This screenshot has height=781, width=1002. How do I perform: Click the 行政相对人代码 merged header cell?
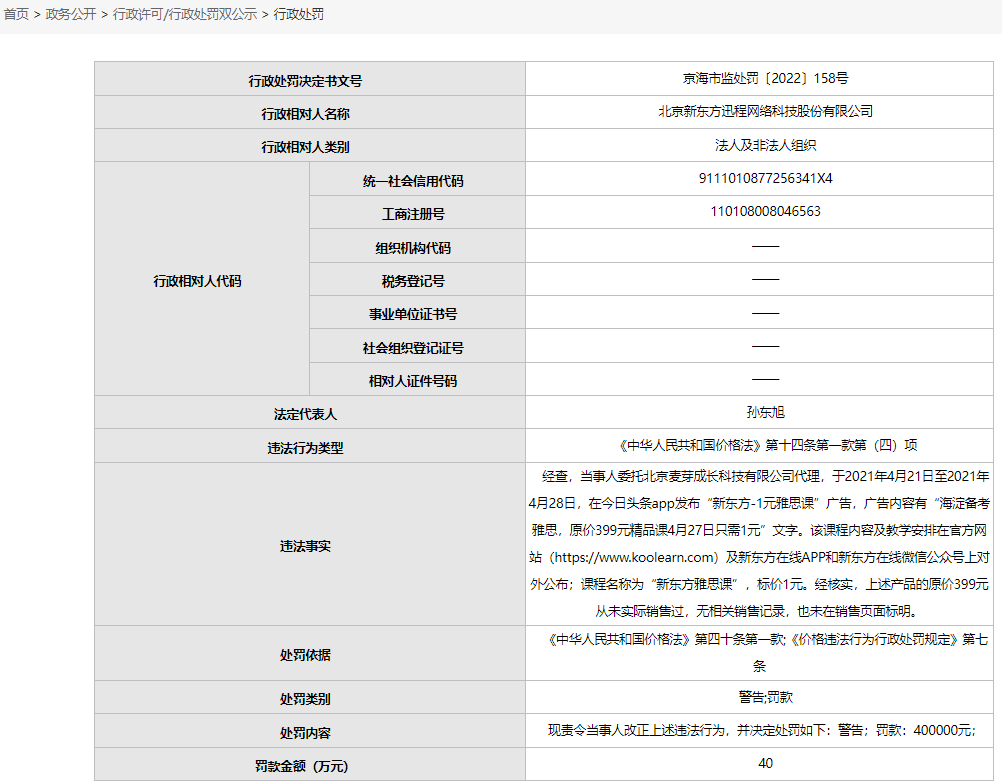tap(197, 281)
